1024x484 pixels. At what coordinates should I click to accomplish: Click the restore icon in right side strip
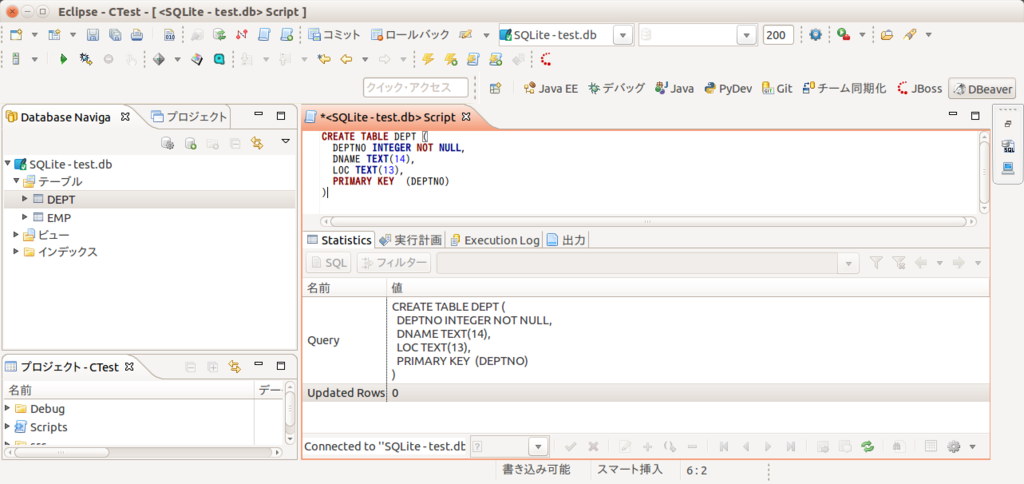[1008, 123]
